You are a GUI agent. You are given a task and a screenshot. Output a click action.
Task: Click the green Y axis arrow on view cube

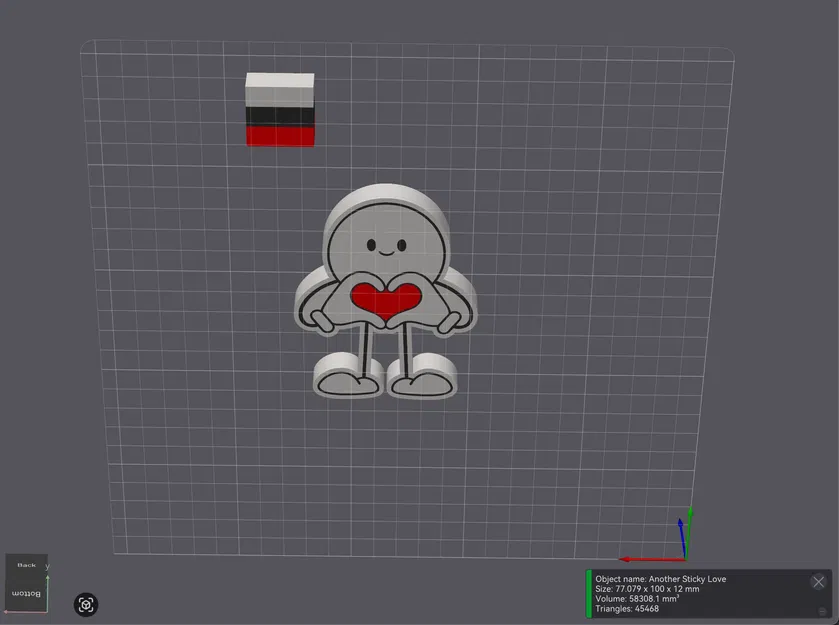click(48, 593)
